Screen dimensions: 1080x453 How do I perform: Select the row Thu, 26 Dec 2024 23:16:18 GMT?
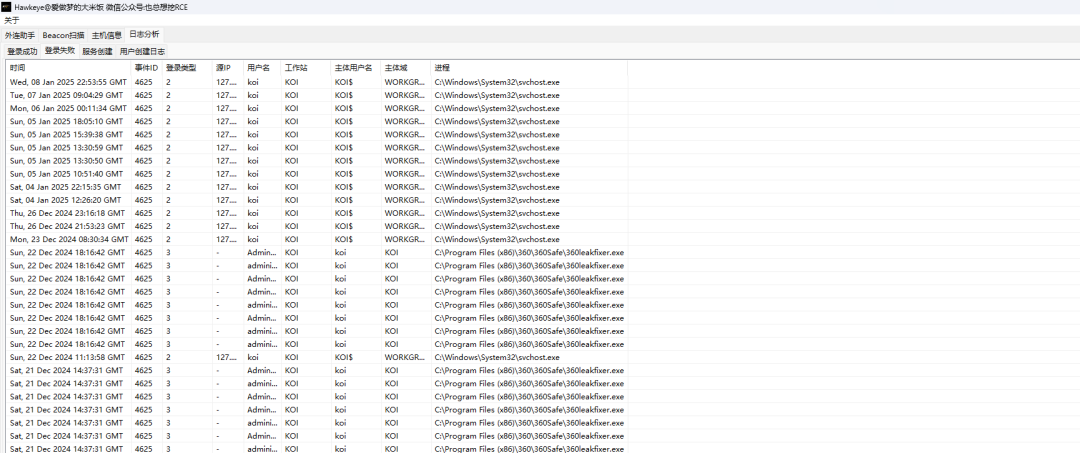(x=318, y=213)
